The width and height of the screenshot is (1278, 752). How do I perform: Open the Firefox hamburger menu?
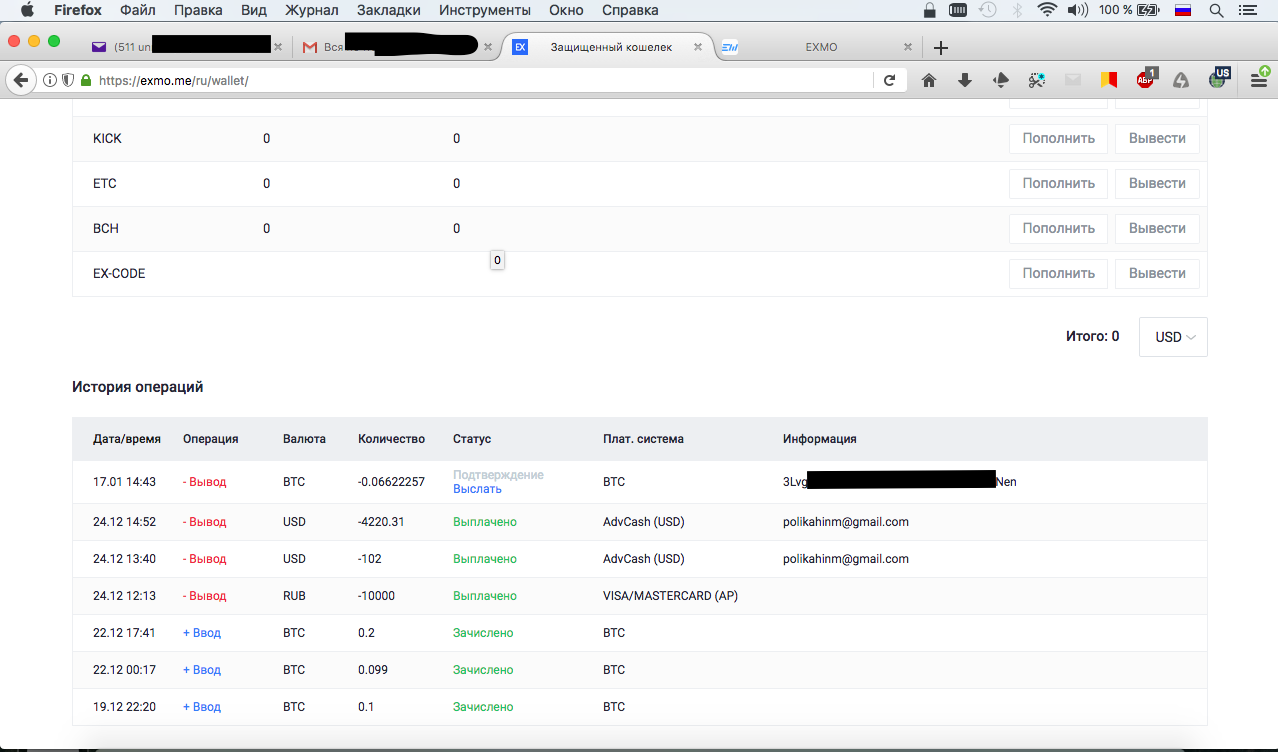pyautogui.click(x=1259, y=80)
